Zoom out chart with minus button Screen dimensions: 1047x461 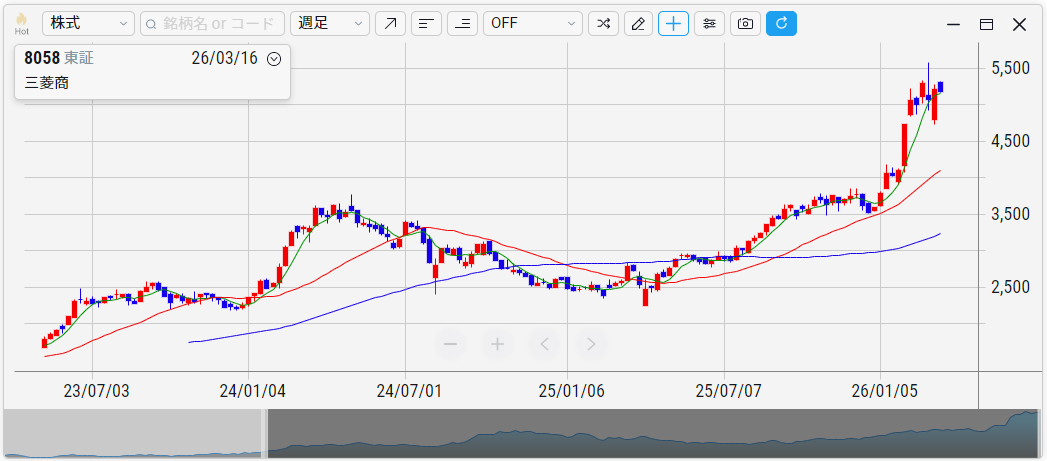click(x=450, y=344)
